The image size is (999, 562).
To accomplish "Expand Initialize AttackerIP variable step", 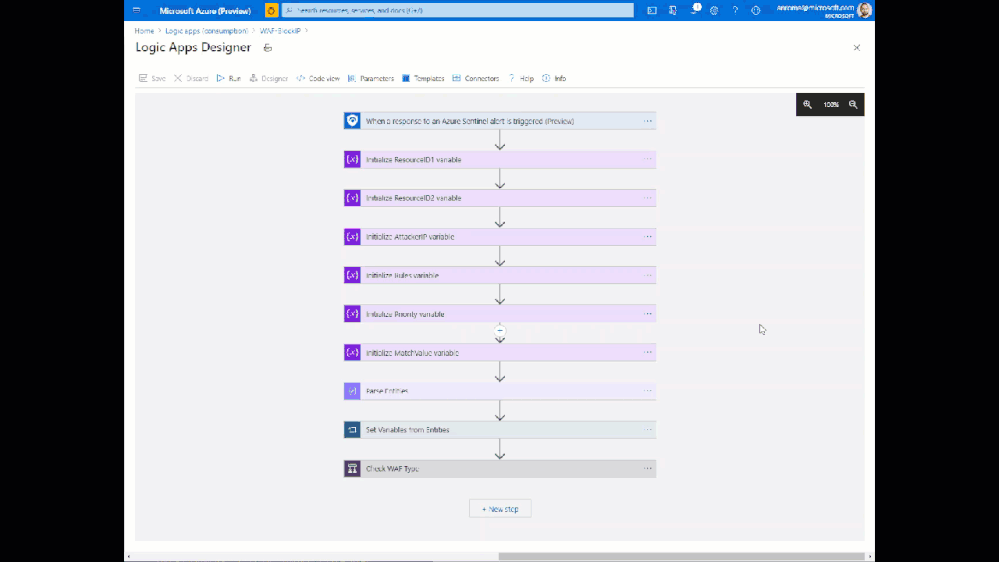I will pos(500,236).
